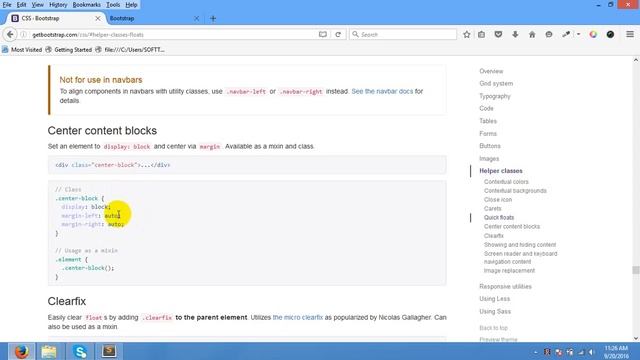Jump to Using Sass in the sidebar

pyautogui.click(x=495, y=311)
